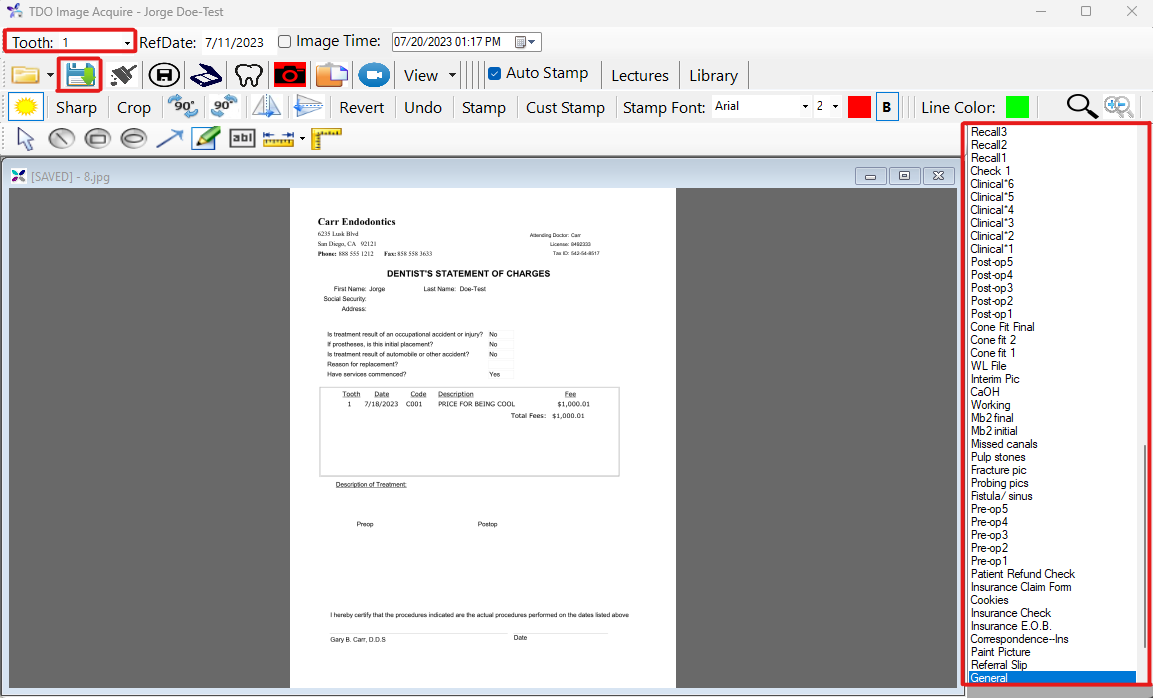Open the Library tab
The height and width of the screenshot is (698, 1153).
coord(713,75)
